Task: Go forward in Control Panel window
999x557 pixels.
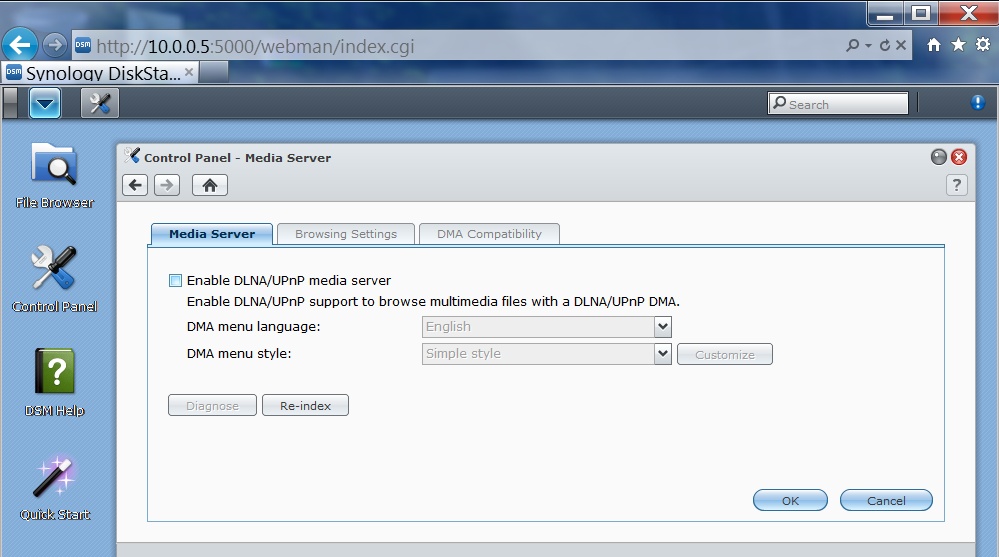Action: tap(167, 185)
